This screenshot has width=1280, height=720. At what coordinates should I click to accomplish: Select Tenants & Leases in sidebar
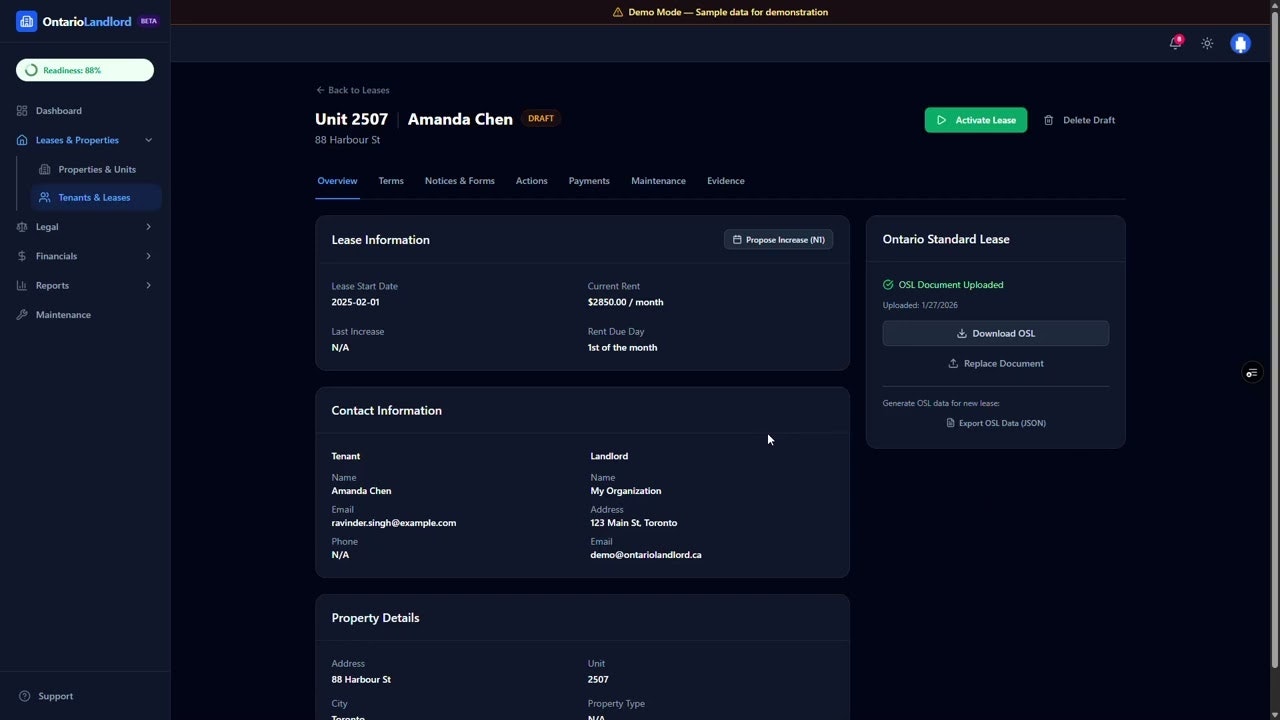click(96, 197)
